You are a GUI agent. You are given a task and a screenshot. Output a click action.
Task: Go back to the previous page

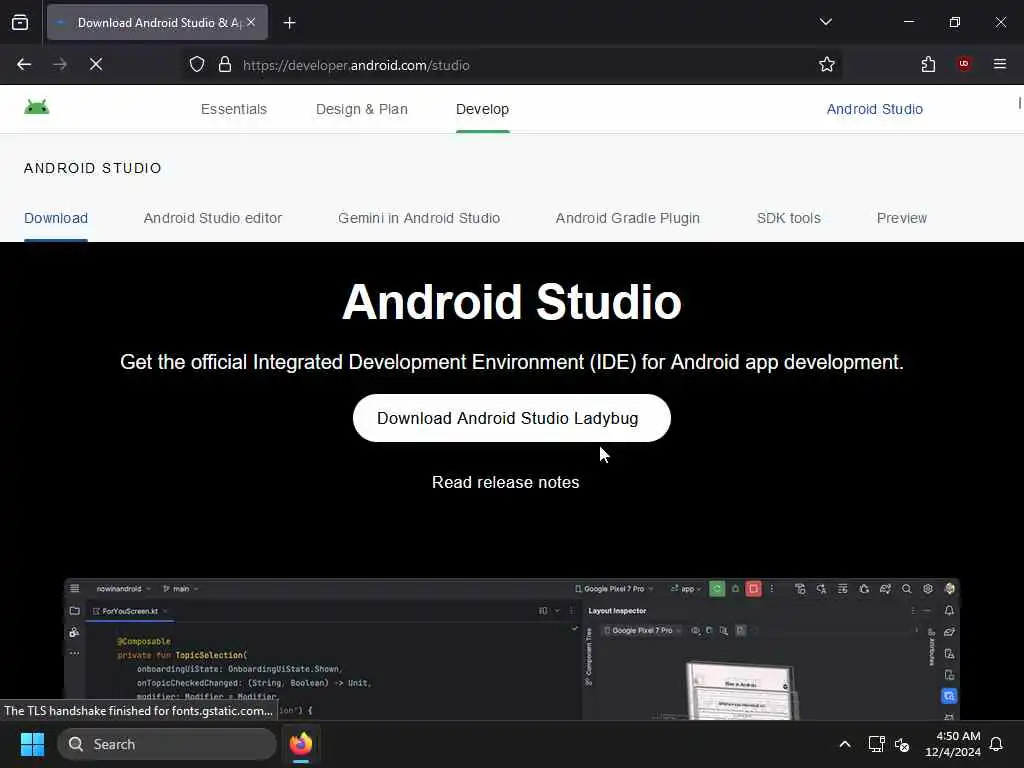(x=24, y=65)
